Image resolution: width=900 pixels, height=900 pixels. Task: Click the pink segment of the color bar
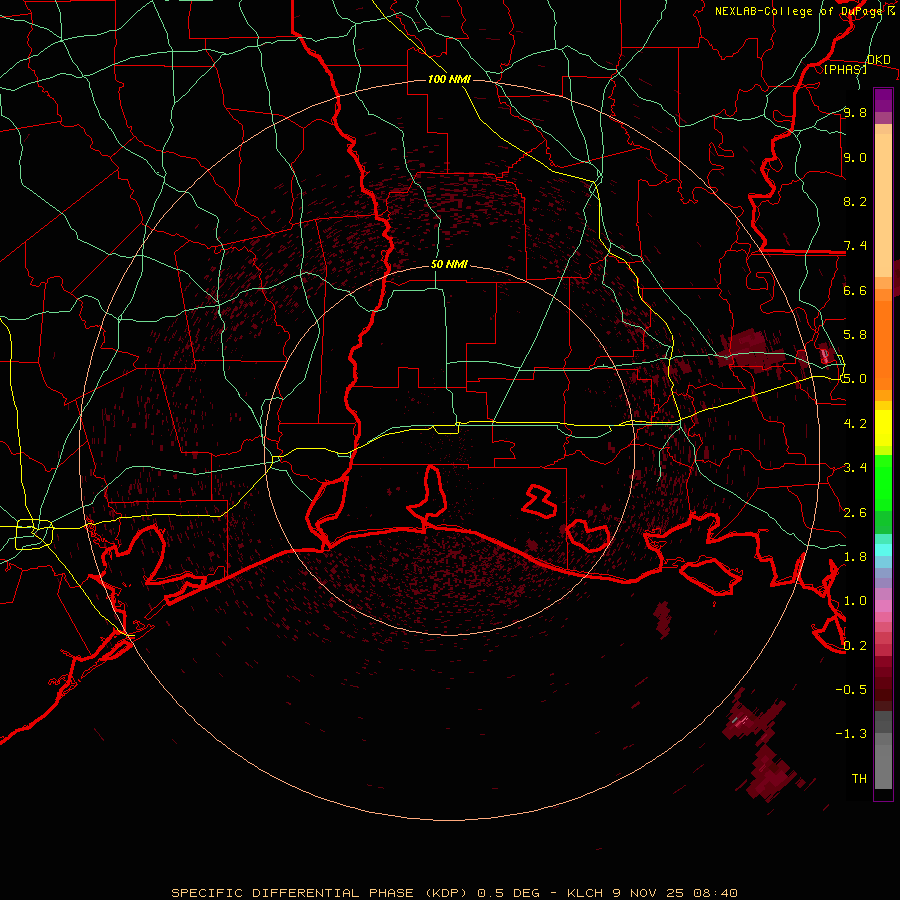(883, 606)
